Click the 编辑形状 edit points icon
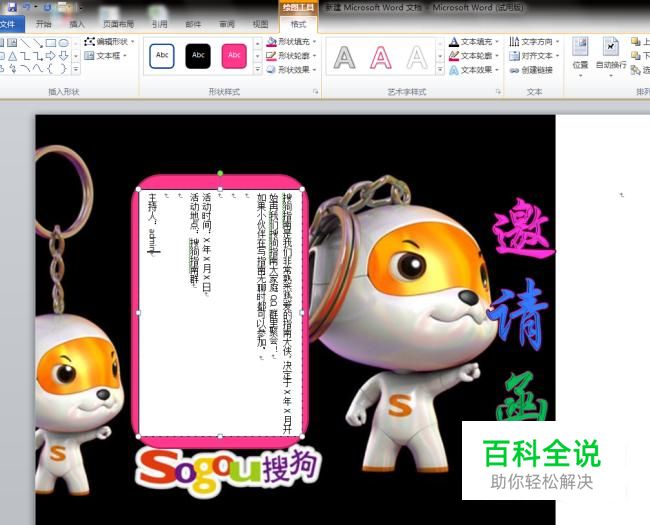This screenshot has height=525, width=650. (89, 41)
